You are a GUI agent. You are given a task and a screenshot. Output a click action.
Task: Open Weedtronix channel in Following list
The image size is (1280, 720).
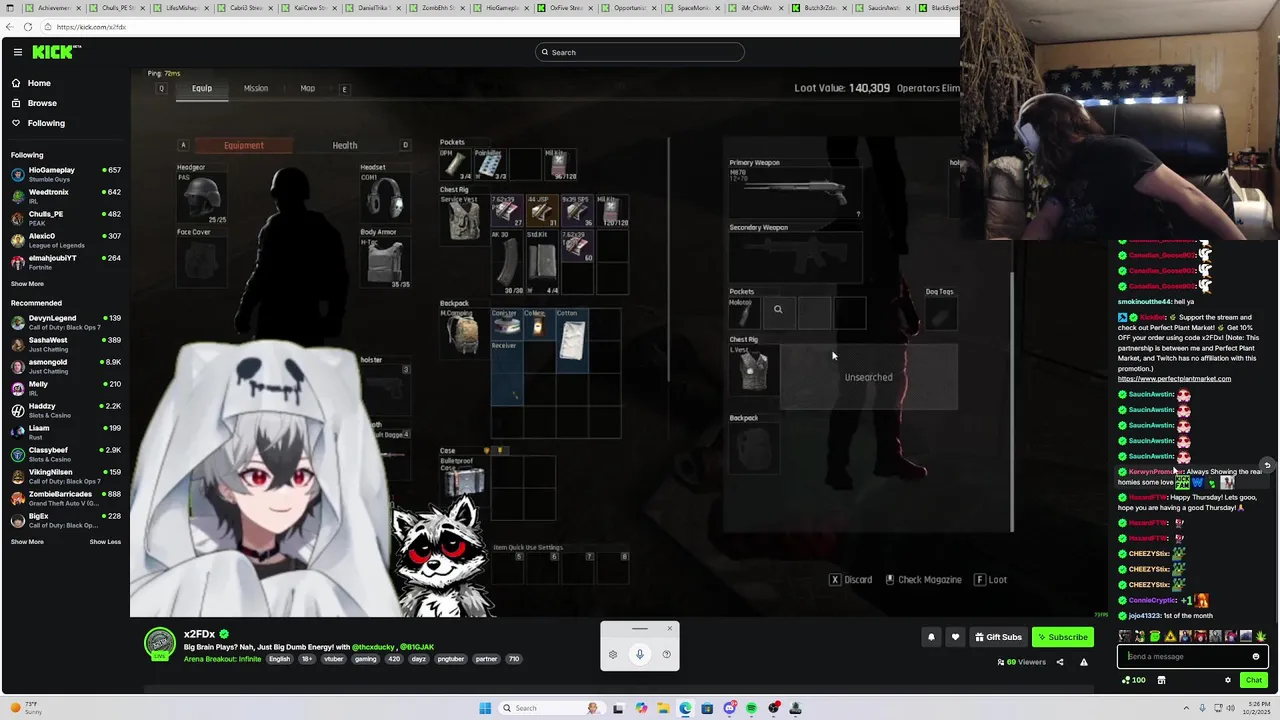[66, 196]
